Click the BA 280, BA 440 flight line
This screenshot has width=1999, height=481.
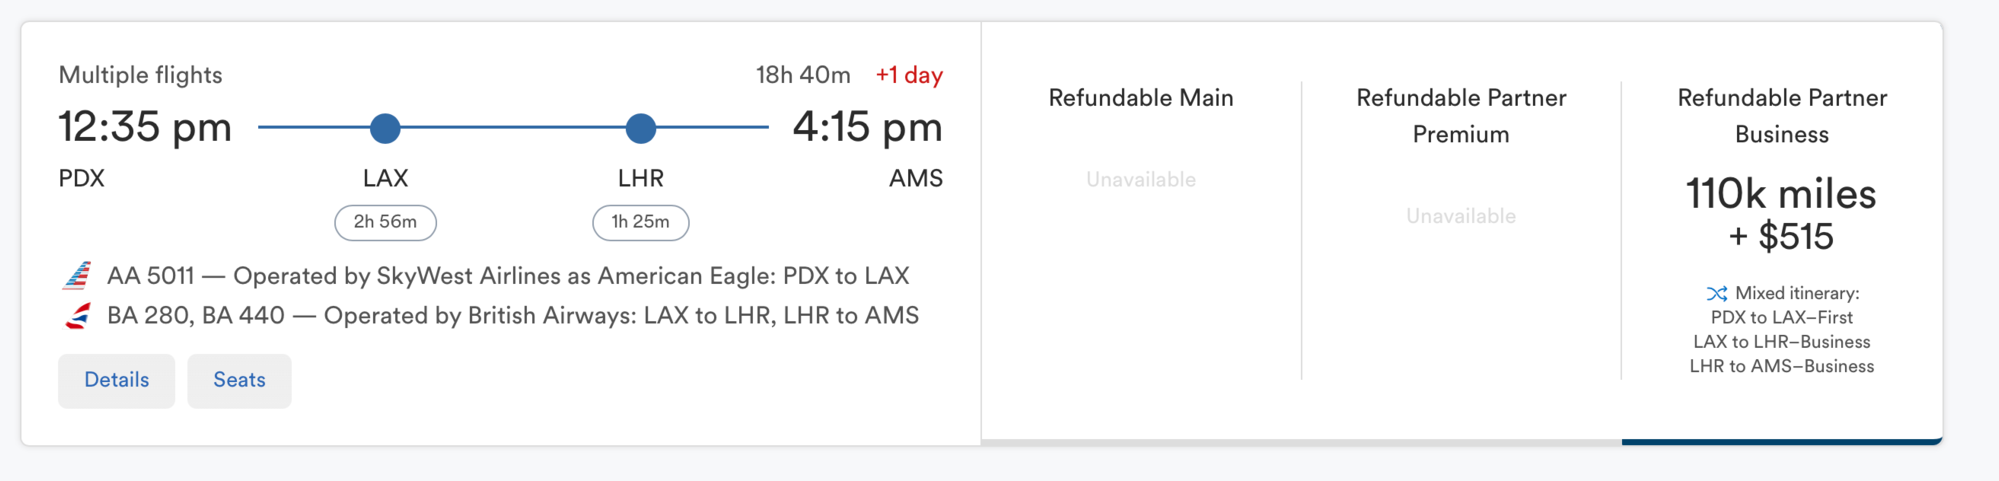coord(512,316)
